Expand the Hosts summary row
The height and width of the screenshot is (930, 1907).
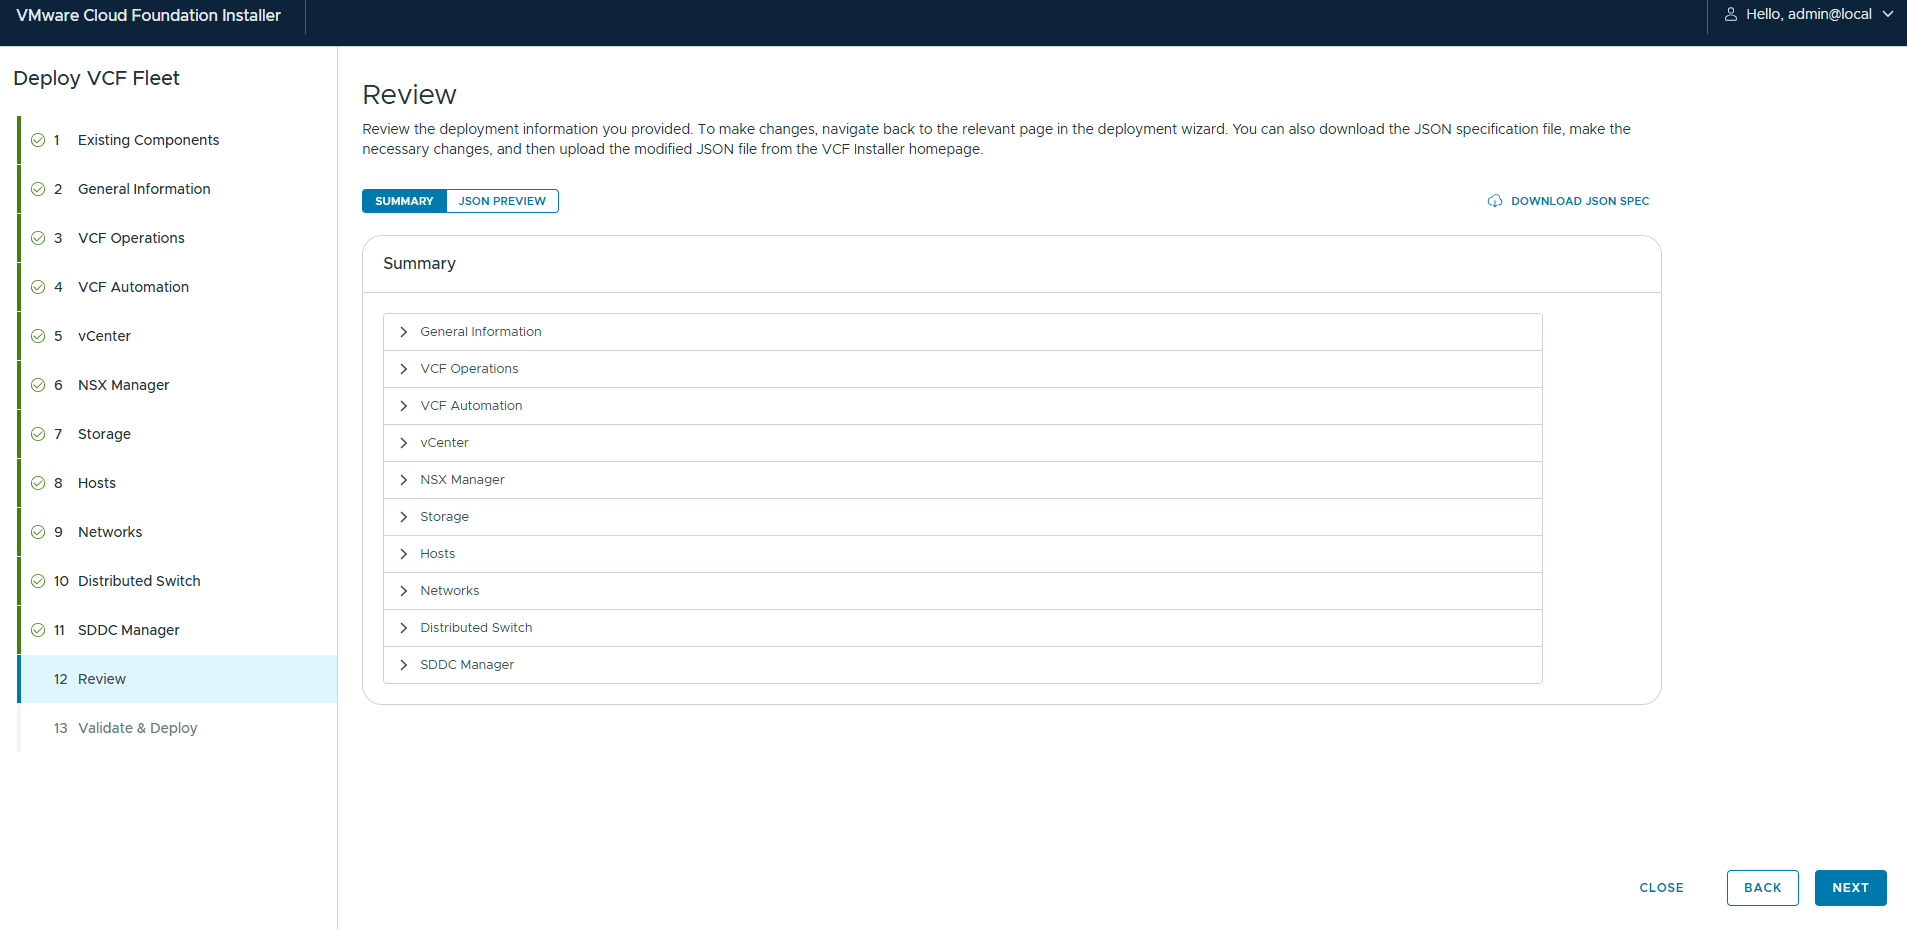click(404, 554)
